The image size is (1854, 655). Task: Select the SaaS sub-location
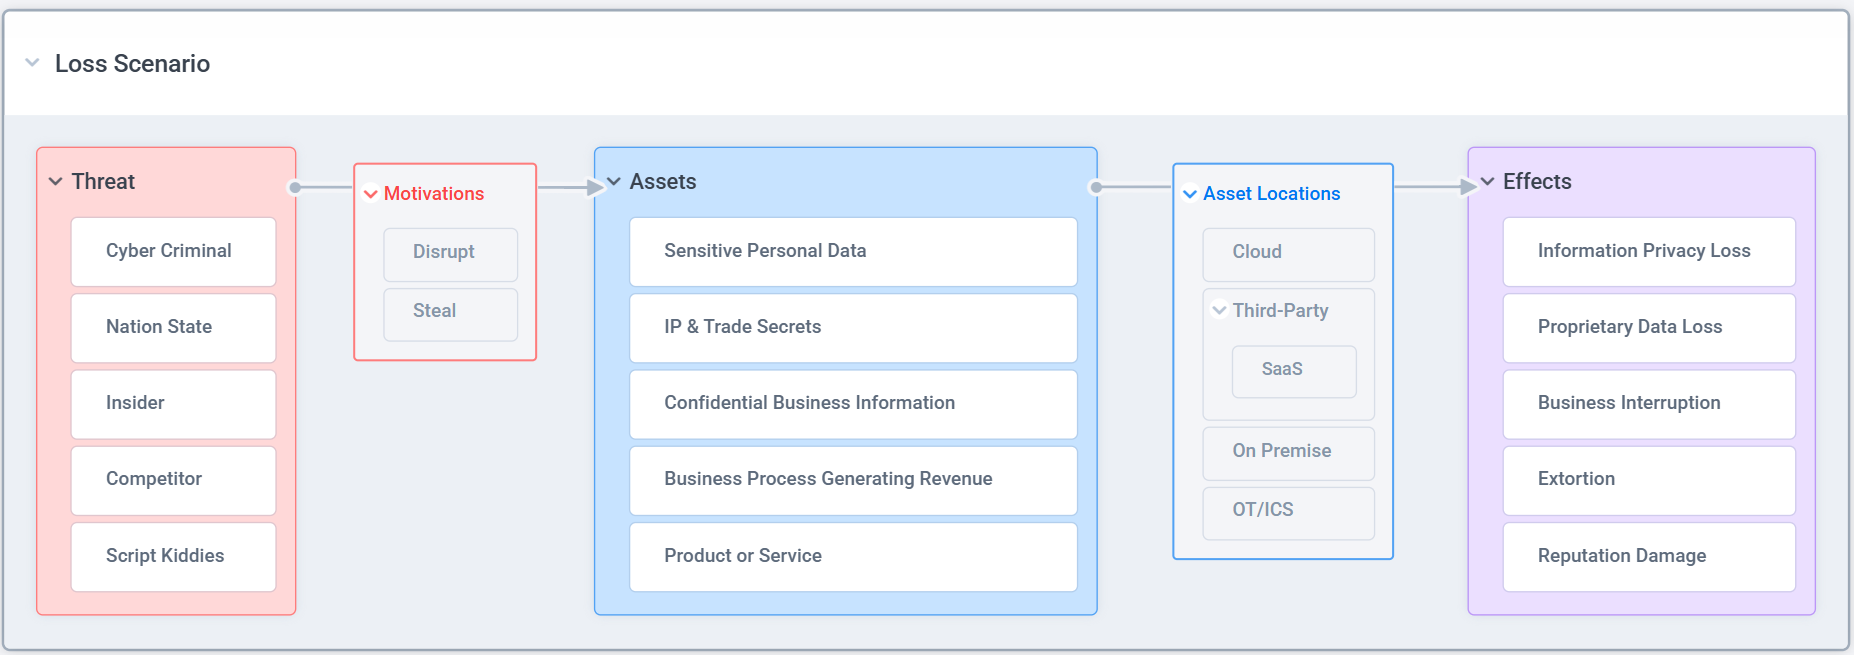1293,370
